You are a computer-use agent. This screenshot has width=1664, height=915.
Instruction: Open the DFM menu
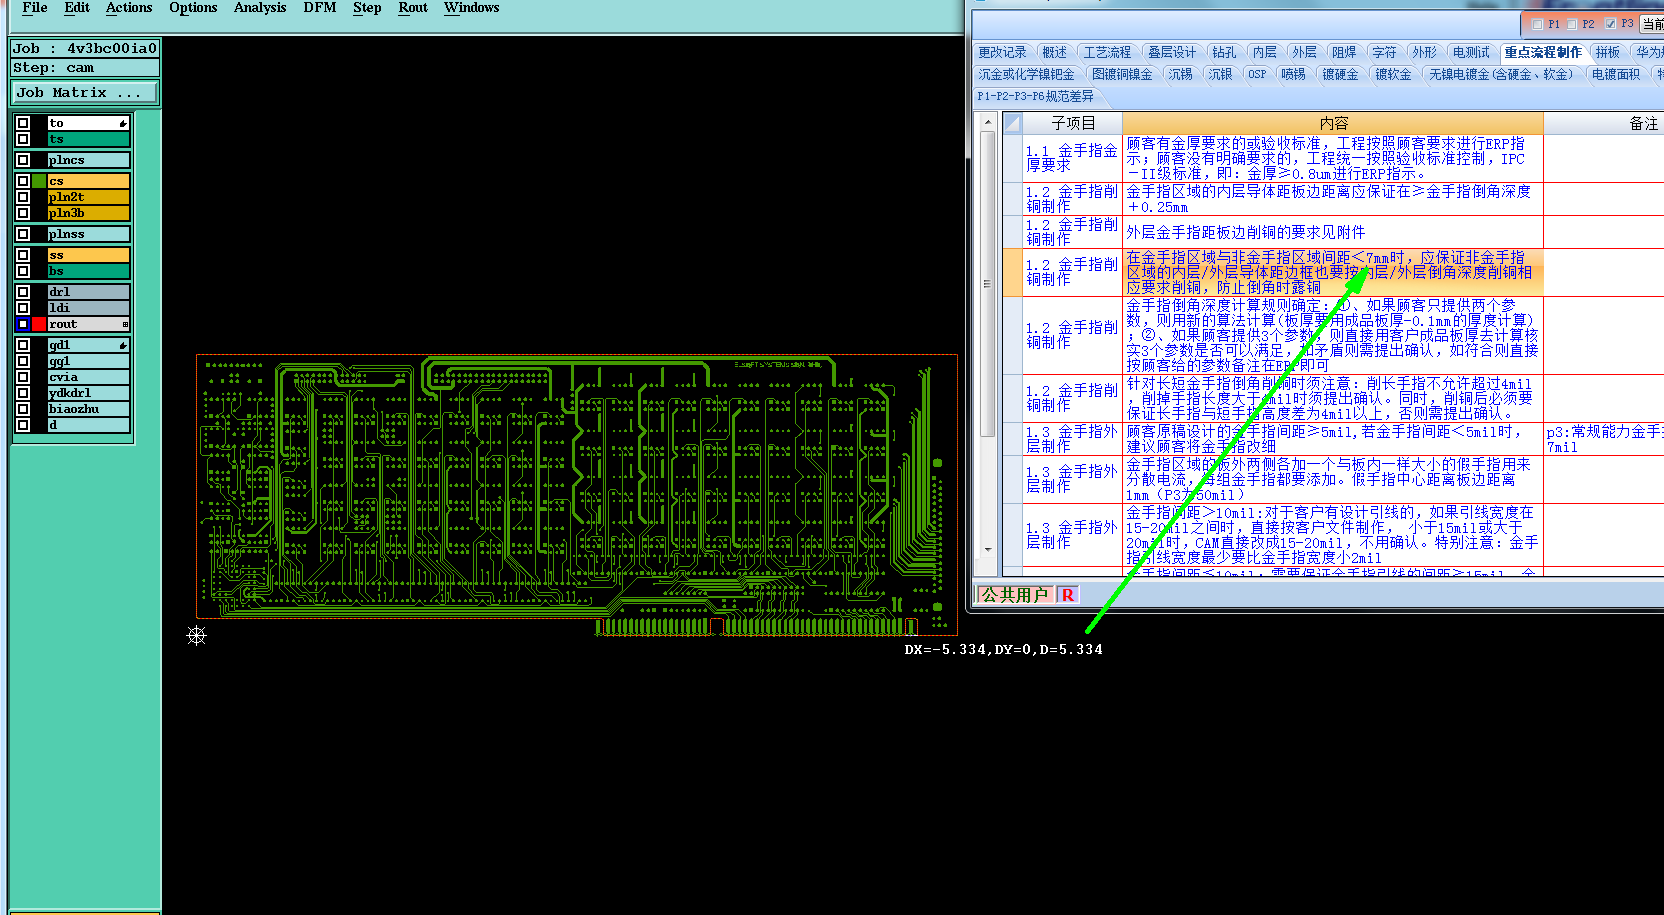pos(320,8)
